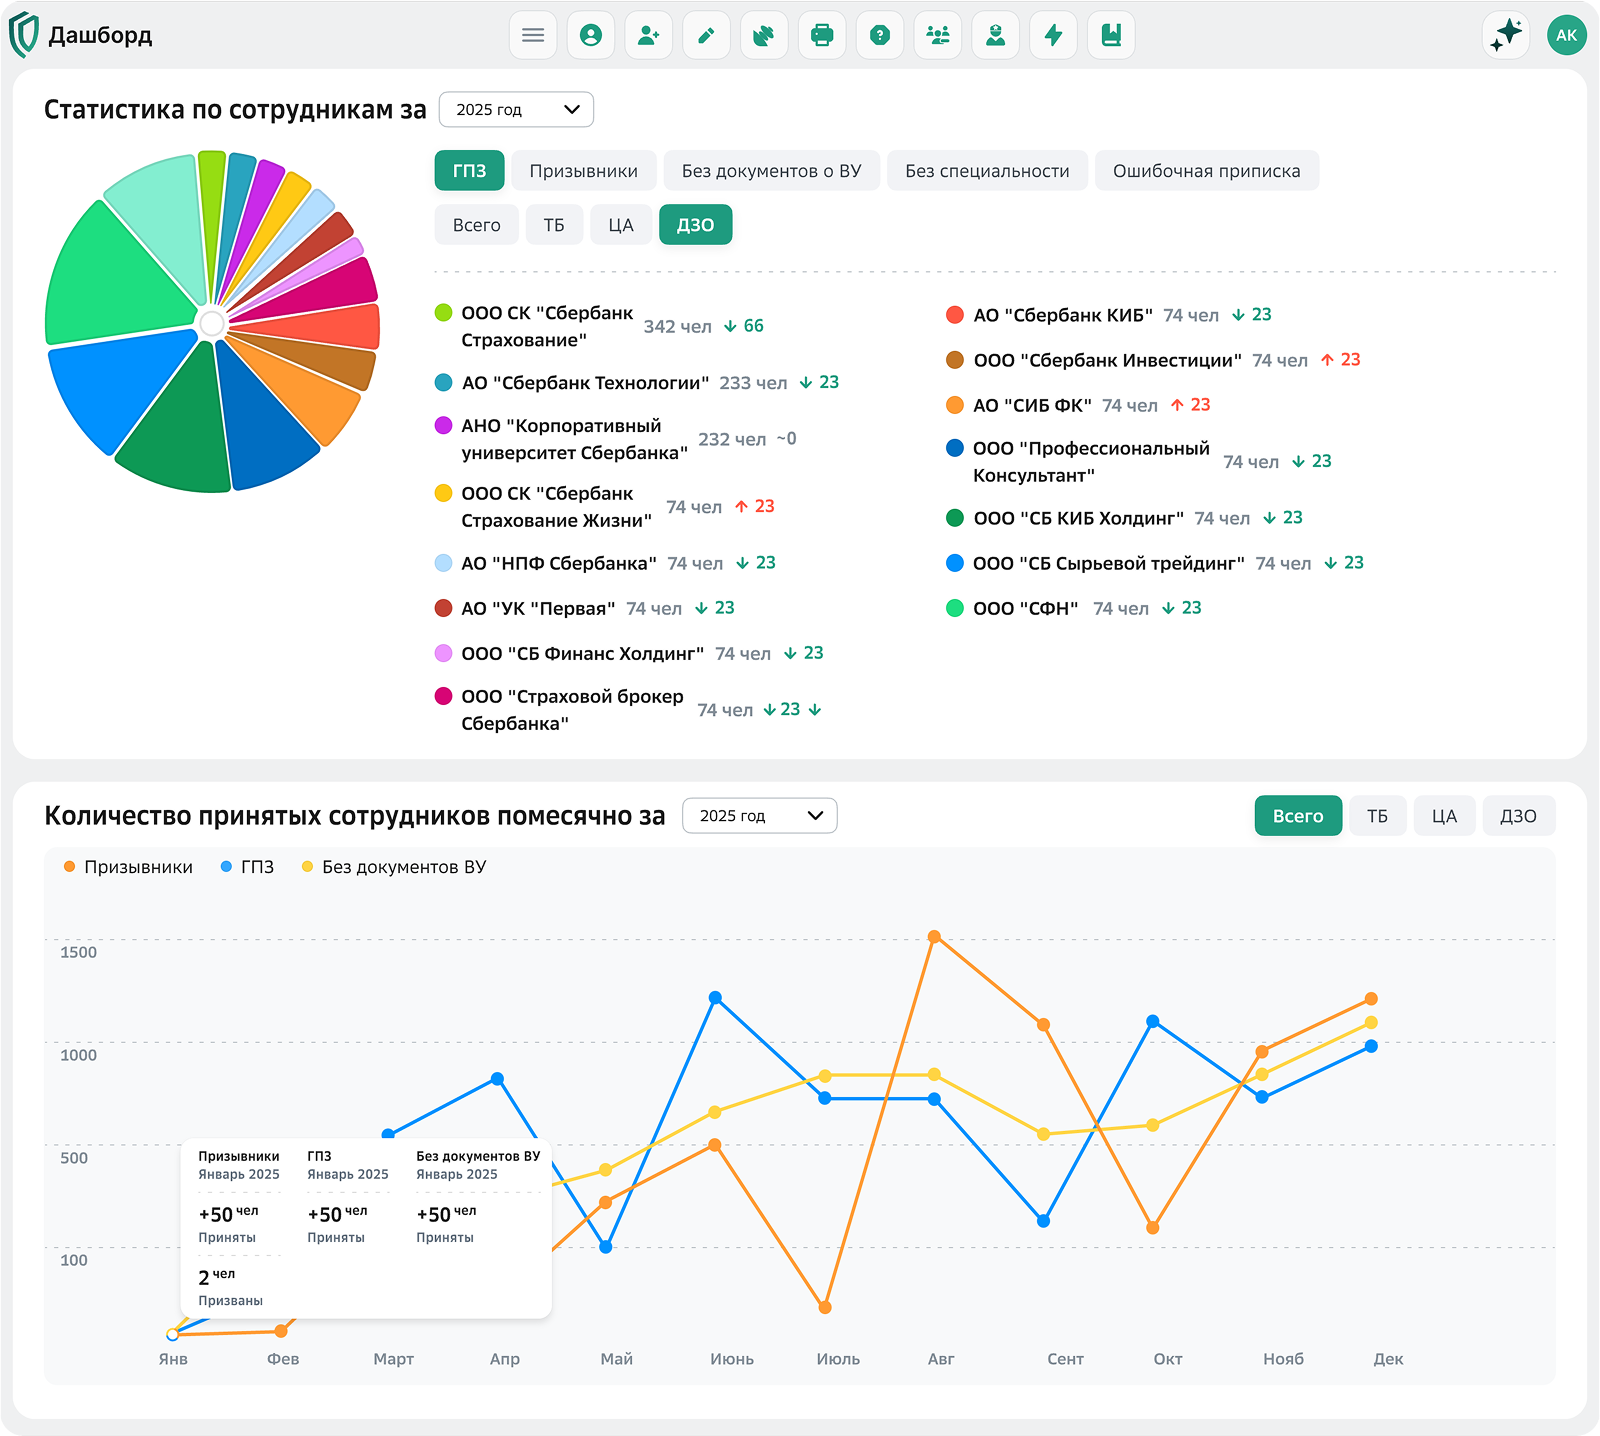Open the book icon in toolbar
The image size is (1600, 1436).
click(1111, 36)
